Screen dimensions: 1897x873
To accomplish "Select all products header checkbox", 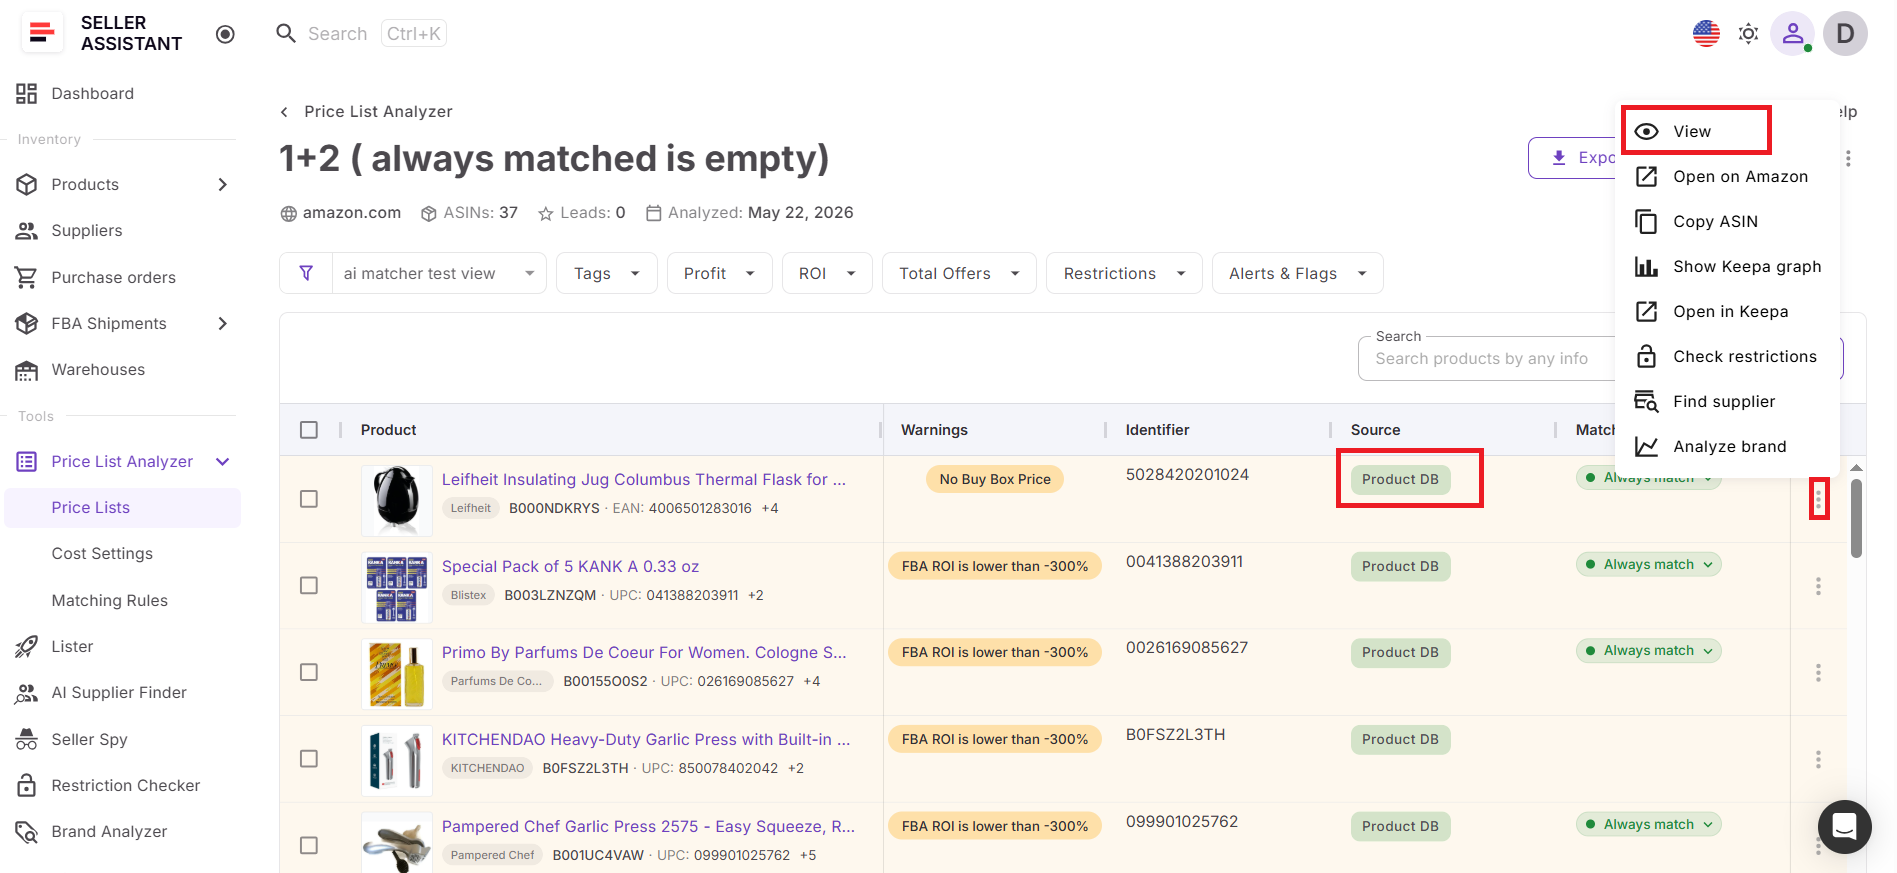I will [309, 430].
